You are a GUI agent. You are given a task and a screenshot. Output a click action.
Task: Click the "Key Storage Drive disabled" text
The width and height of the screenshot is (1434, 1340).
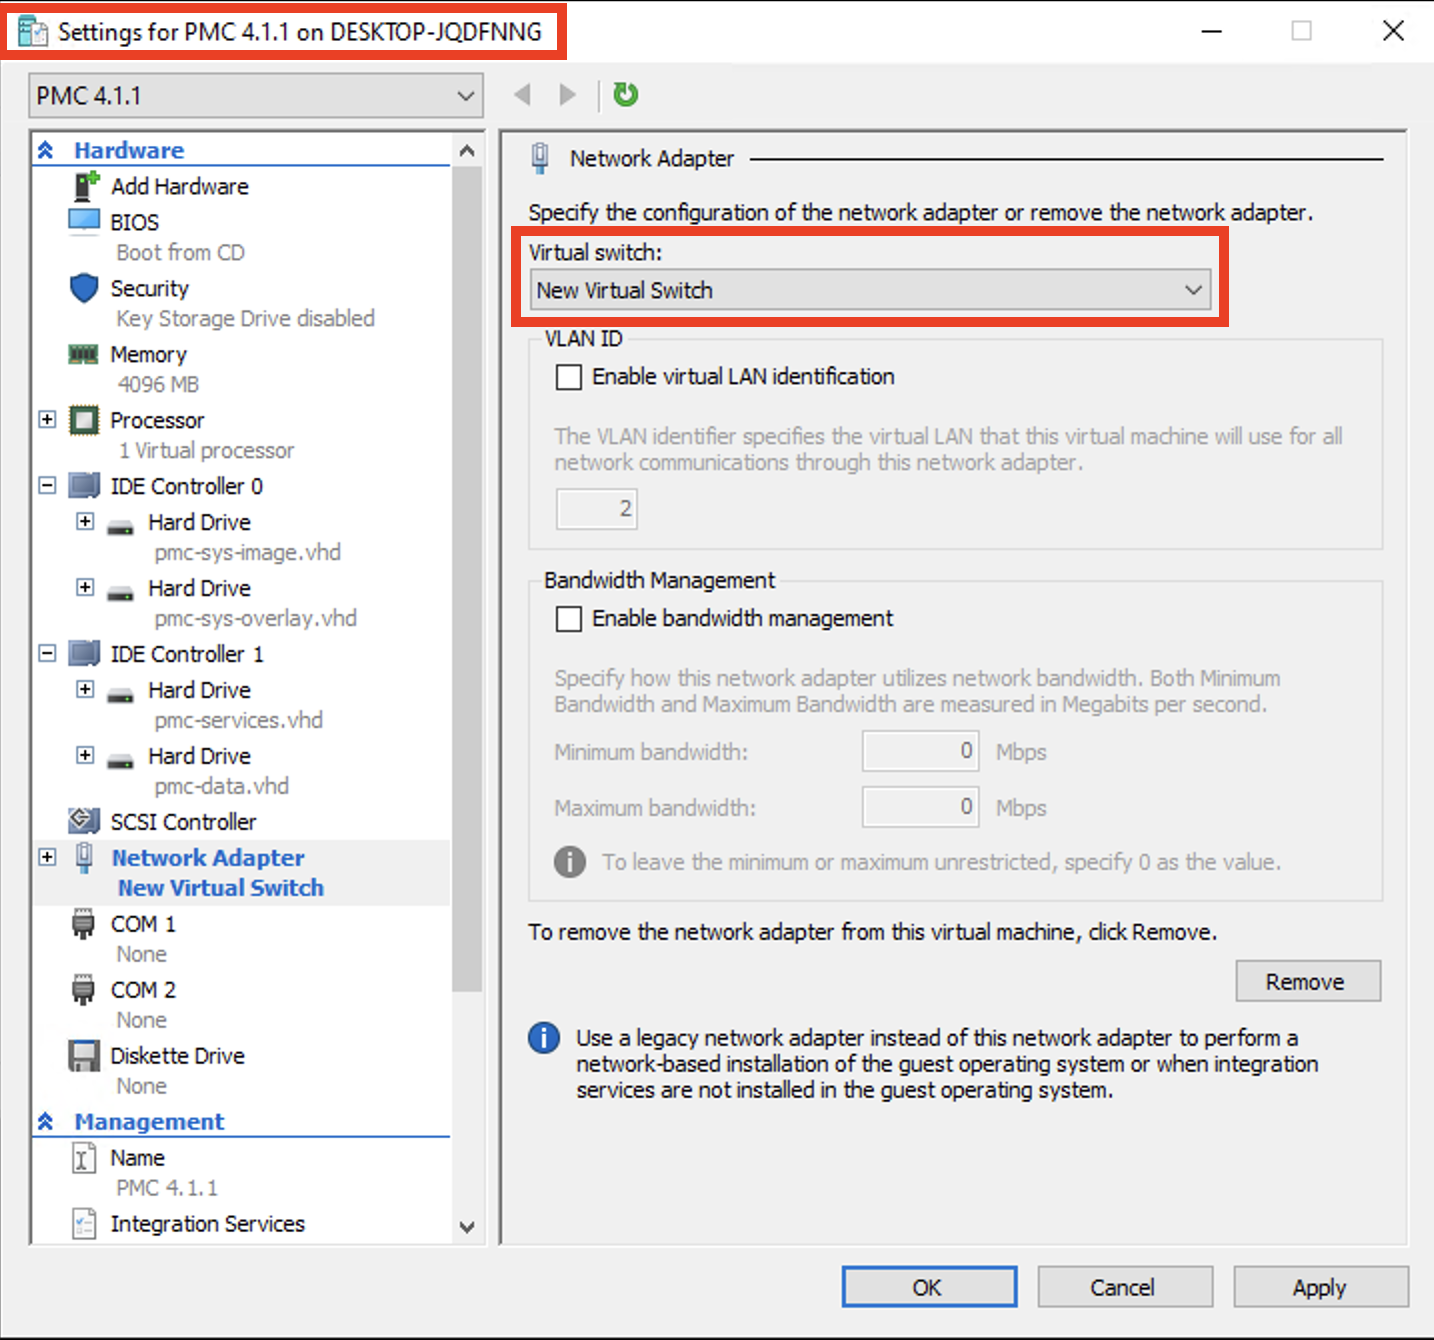click(246, 318)
